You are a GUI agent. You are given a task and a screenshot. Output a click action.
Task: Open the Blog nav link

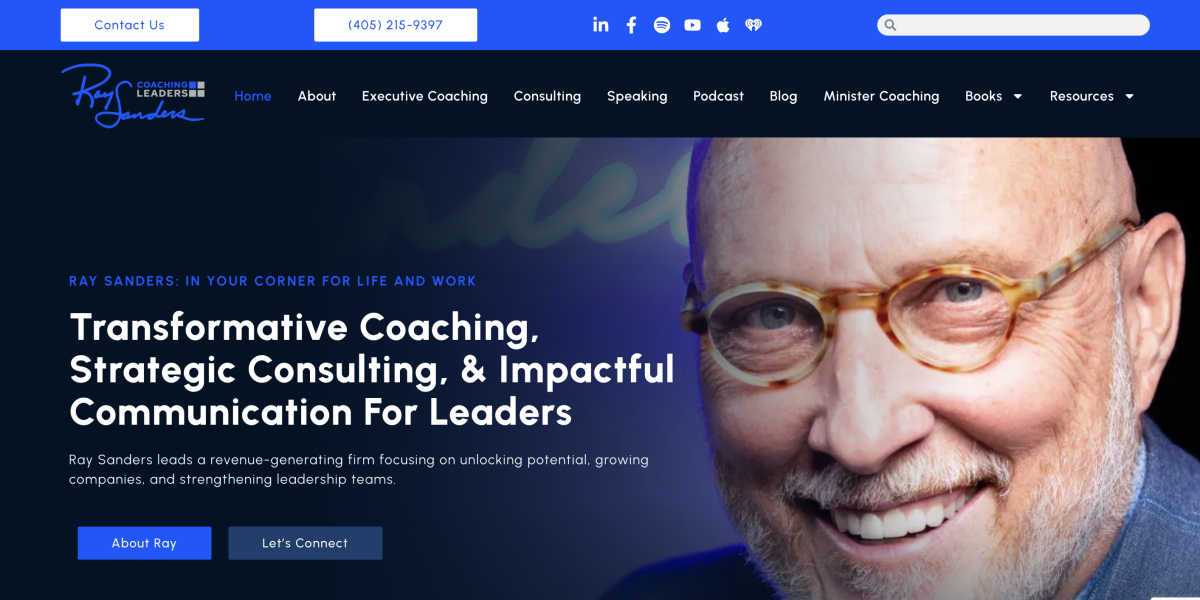(783, 96)
